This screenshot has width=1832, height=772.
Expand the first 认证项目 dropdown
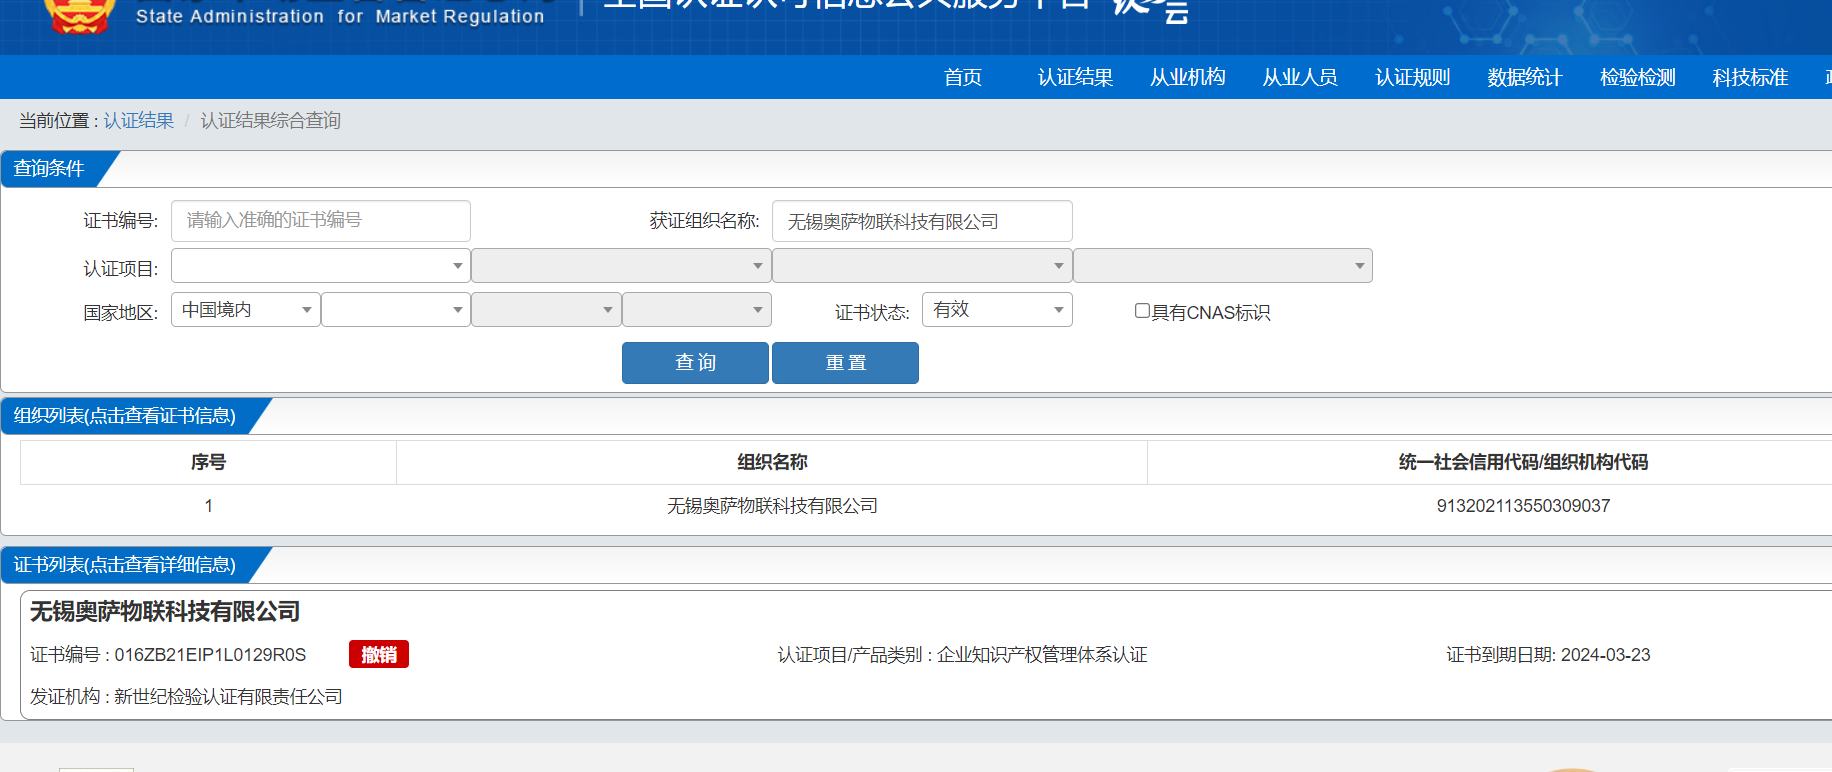(321, 266)
